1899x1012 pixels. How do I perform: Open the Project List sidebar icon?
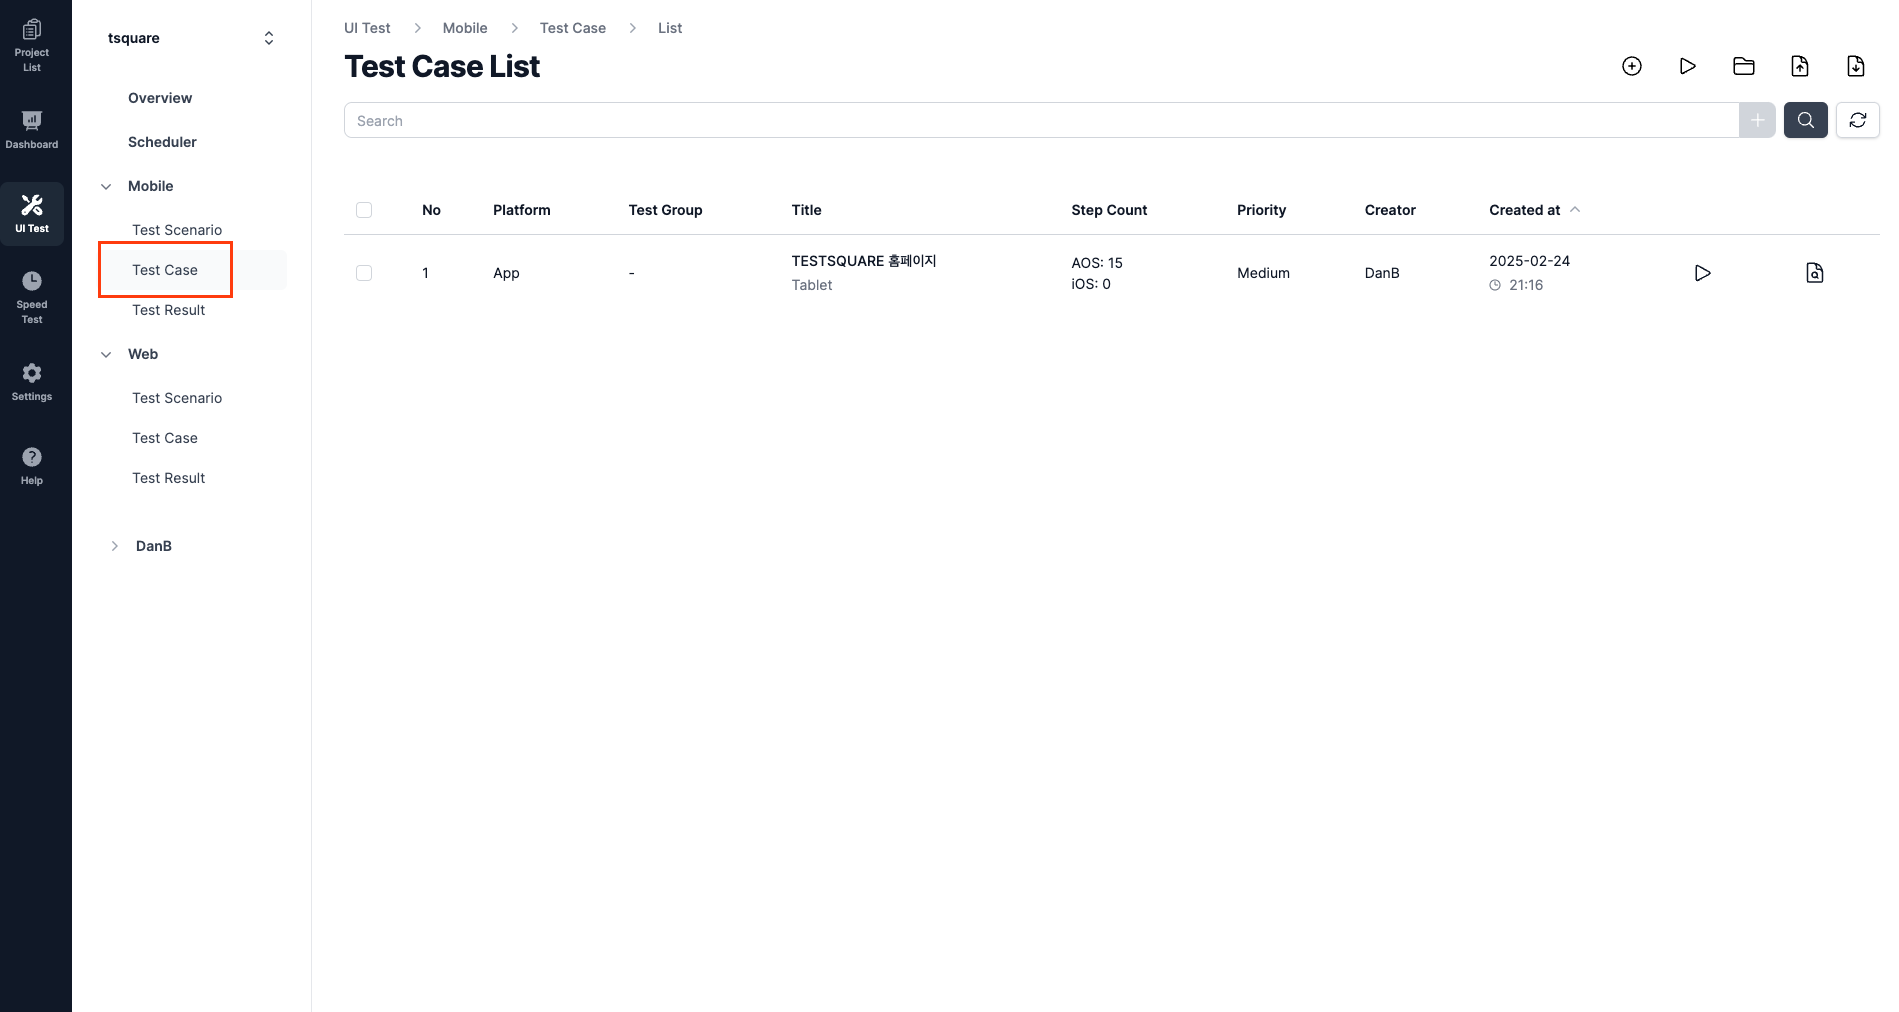32,45
